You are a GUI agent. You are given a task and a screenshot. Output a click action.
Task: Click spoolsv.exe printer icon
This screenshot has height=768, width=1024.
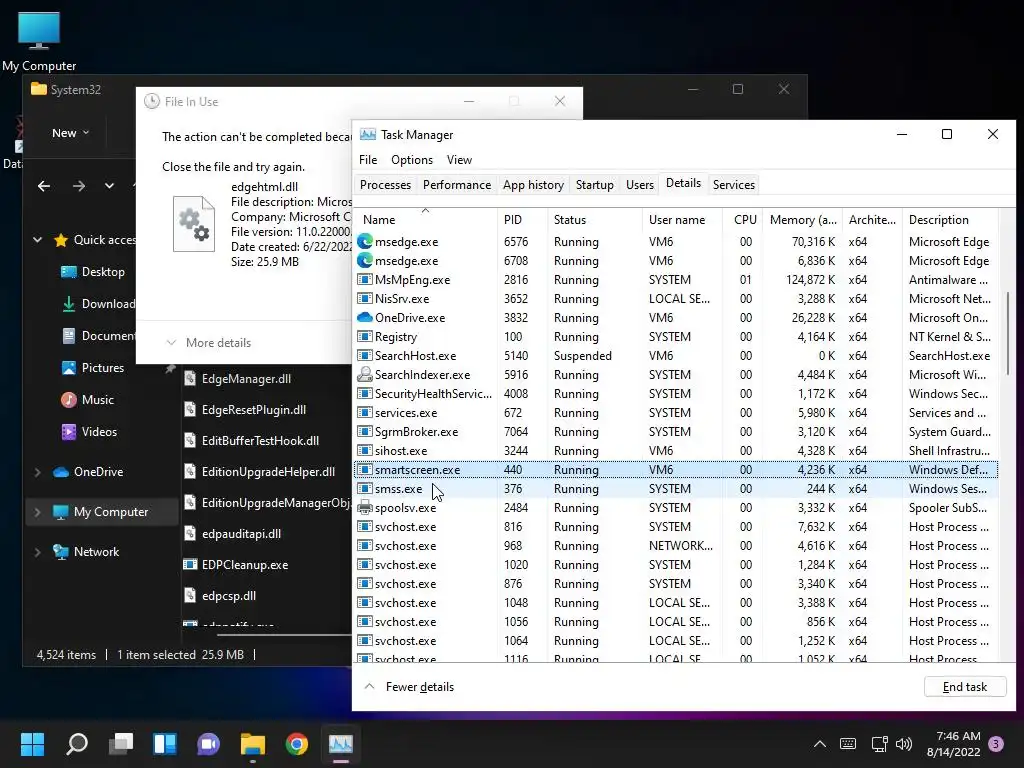[364, 507]
